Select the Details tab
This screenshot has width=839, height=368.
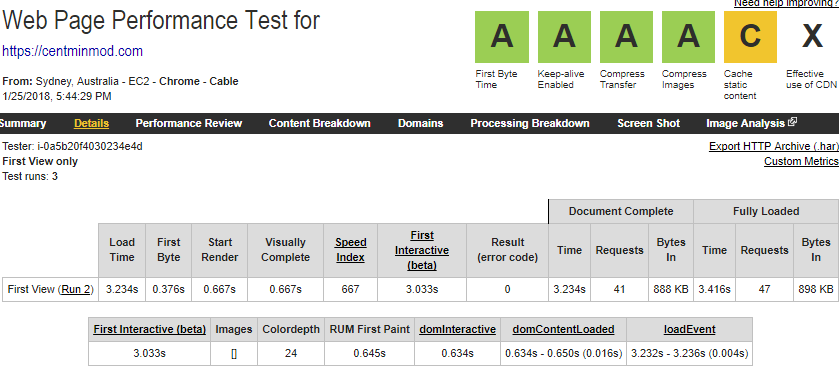91,124
